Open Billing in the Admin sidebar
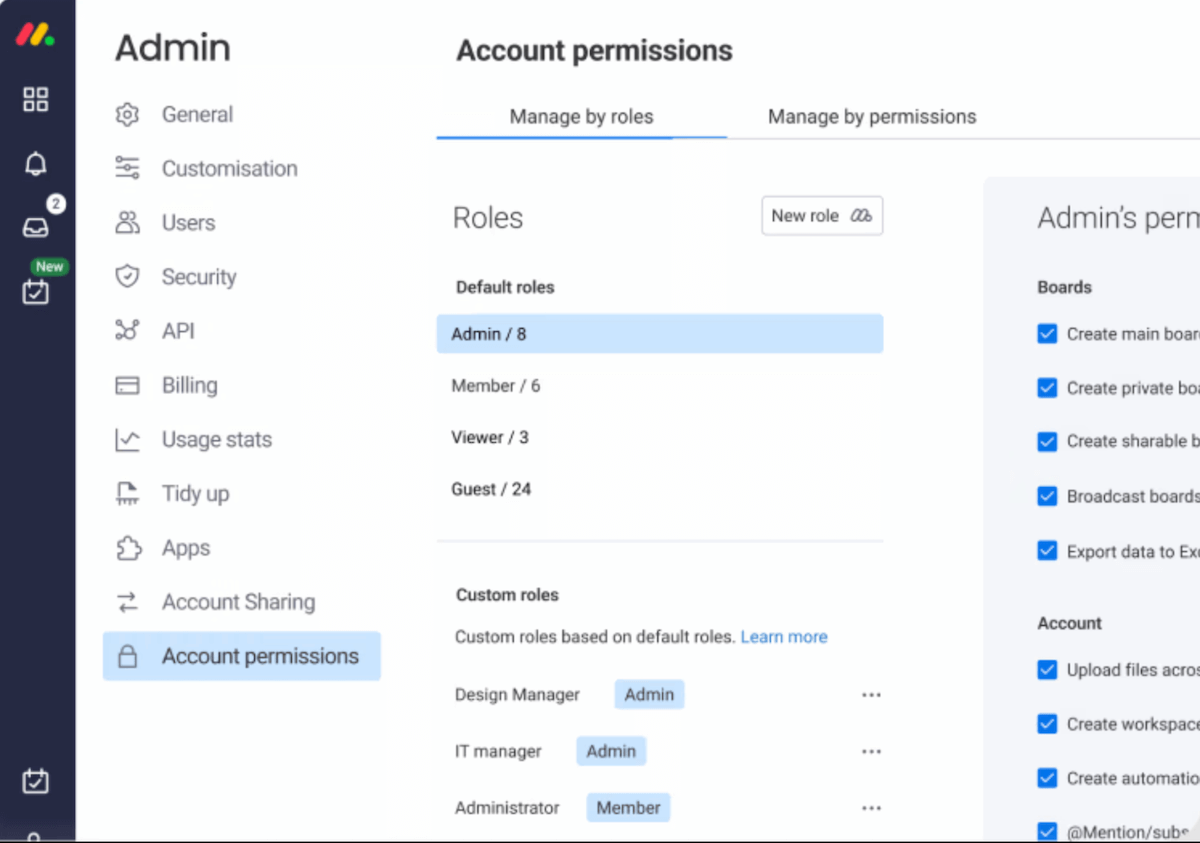 click(x=189, y=386)
